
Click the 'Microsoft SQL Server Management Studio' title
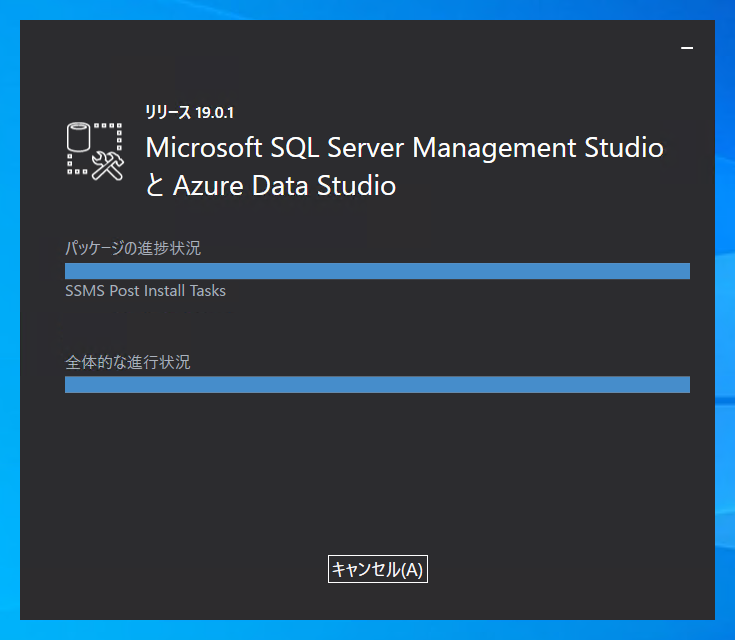[x=405, y=148]
